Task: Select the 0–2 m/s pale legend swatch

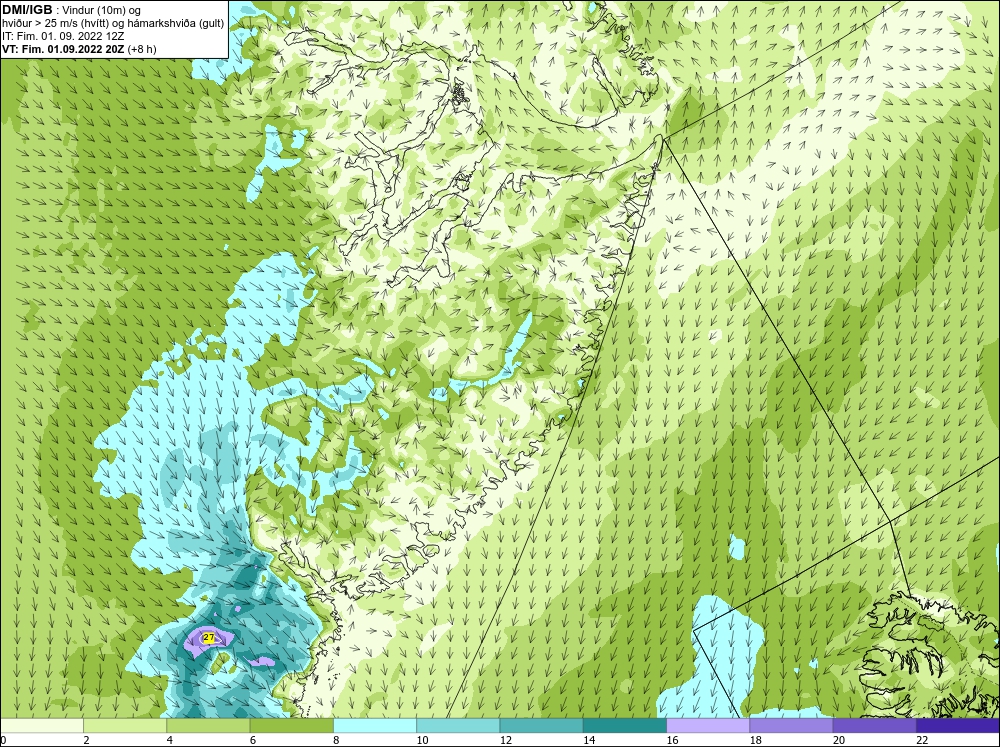Action: click(41, 726)
